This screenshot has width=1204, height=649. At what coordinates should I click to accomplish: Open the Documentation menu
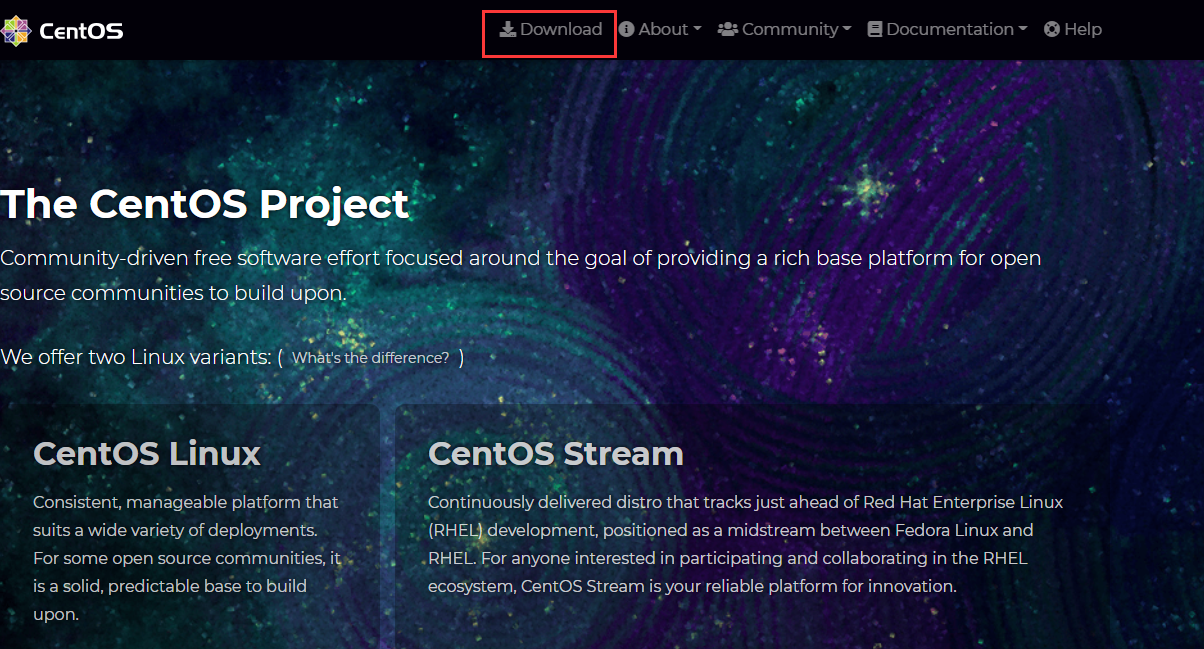[x=948, y=29]
